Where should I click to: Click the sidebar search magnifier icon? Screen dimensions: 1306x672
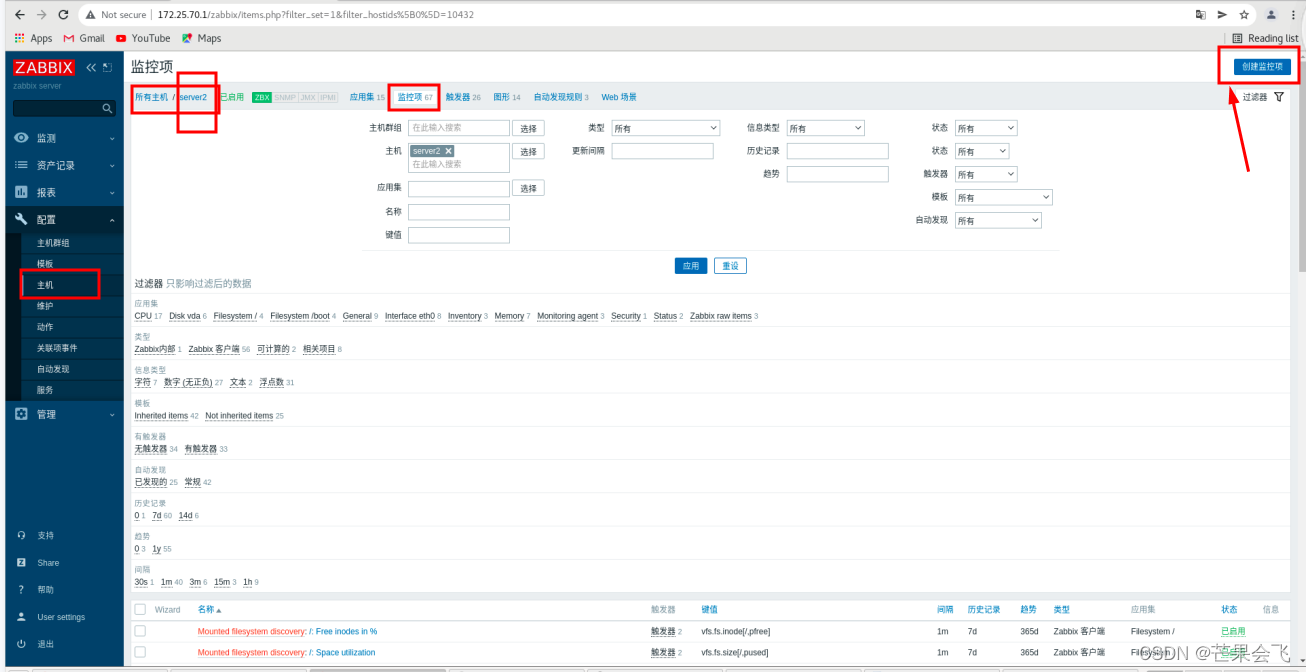pyautogui.click(x=108, y=108)
